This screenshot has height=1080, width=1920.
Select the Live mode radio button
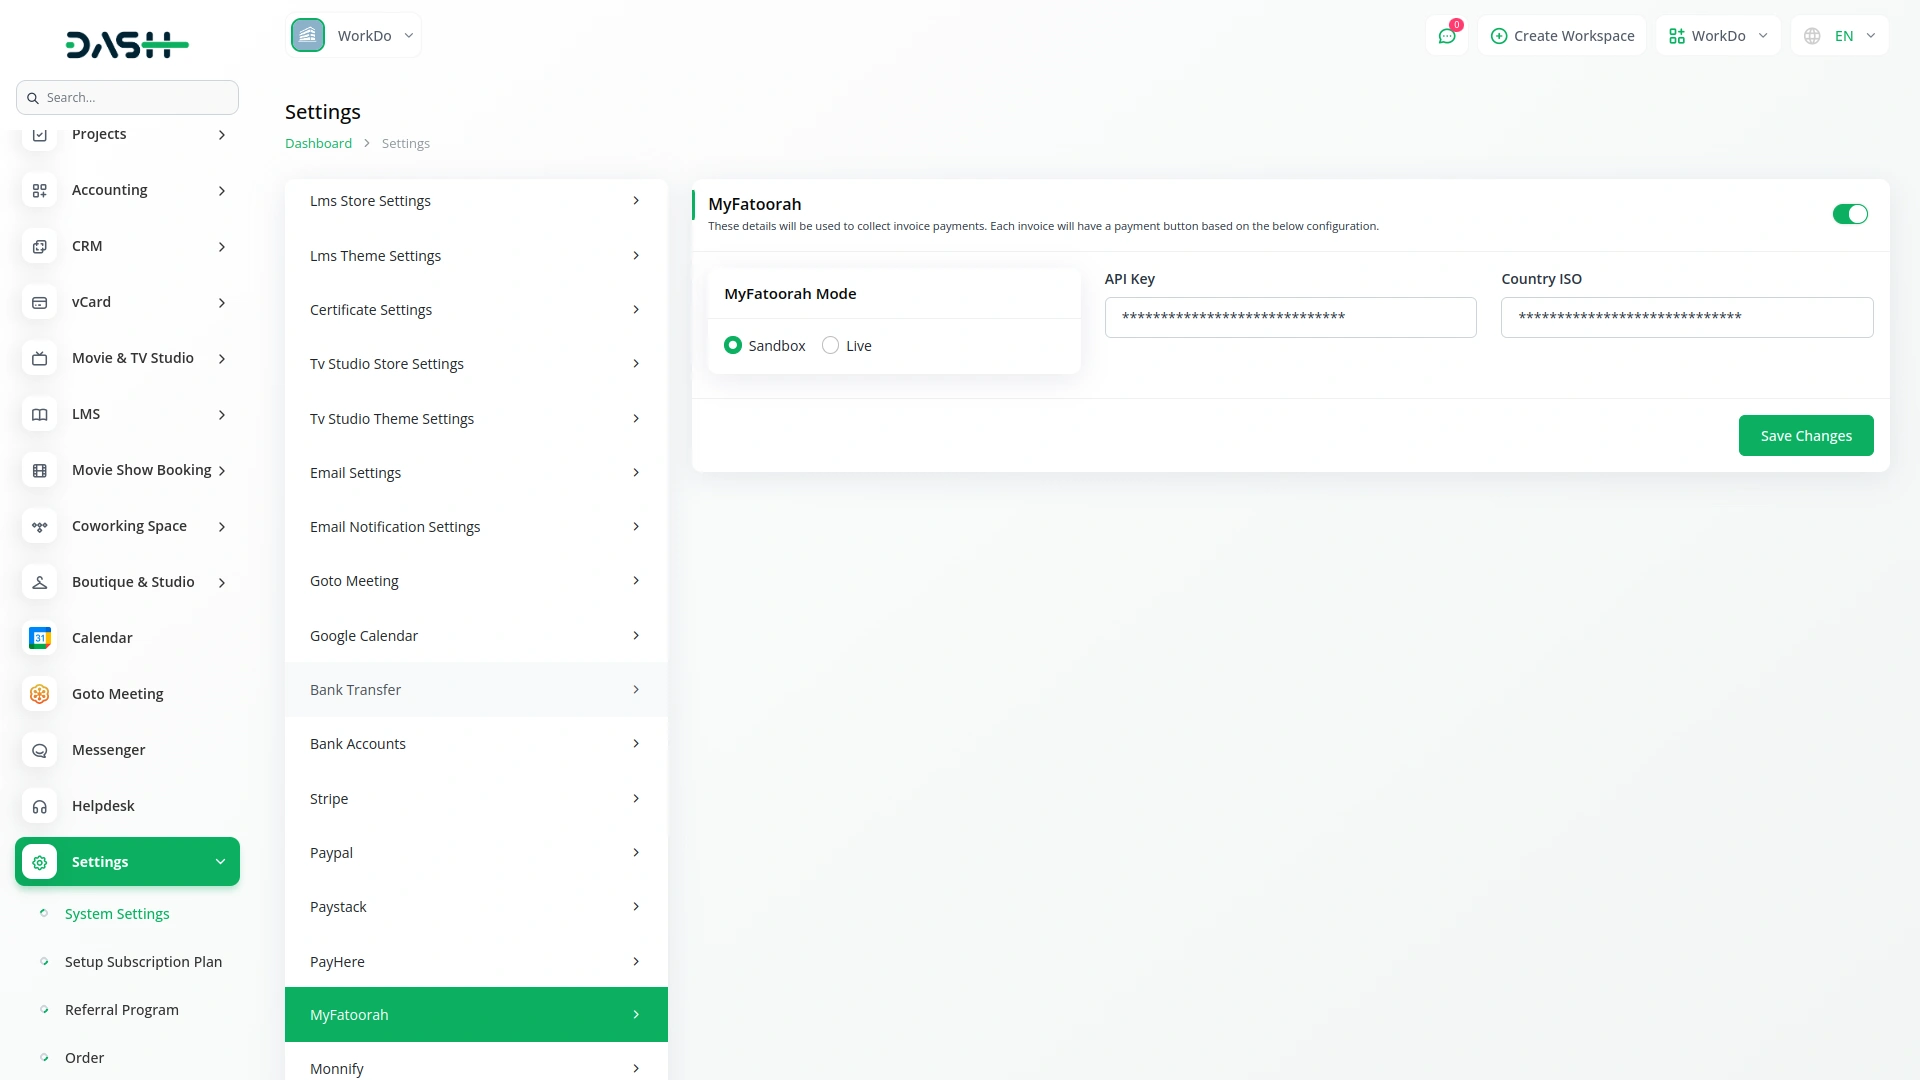pos(830,345)
